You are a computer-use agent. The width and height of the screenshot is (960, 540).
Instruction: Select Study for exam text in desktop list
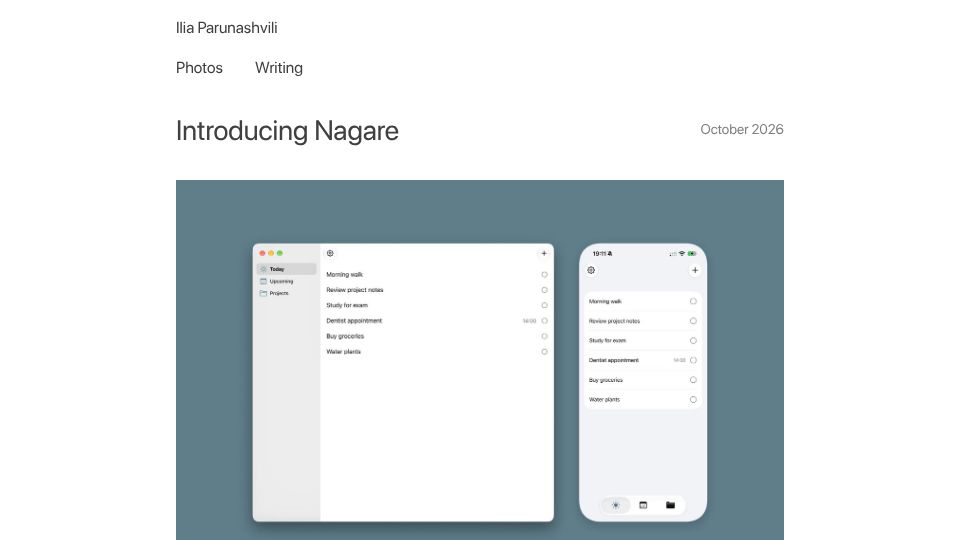point(347,306)
